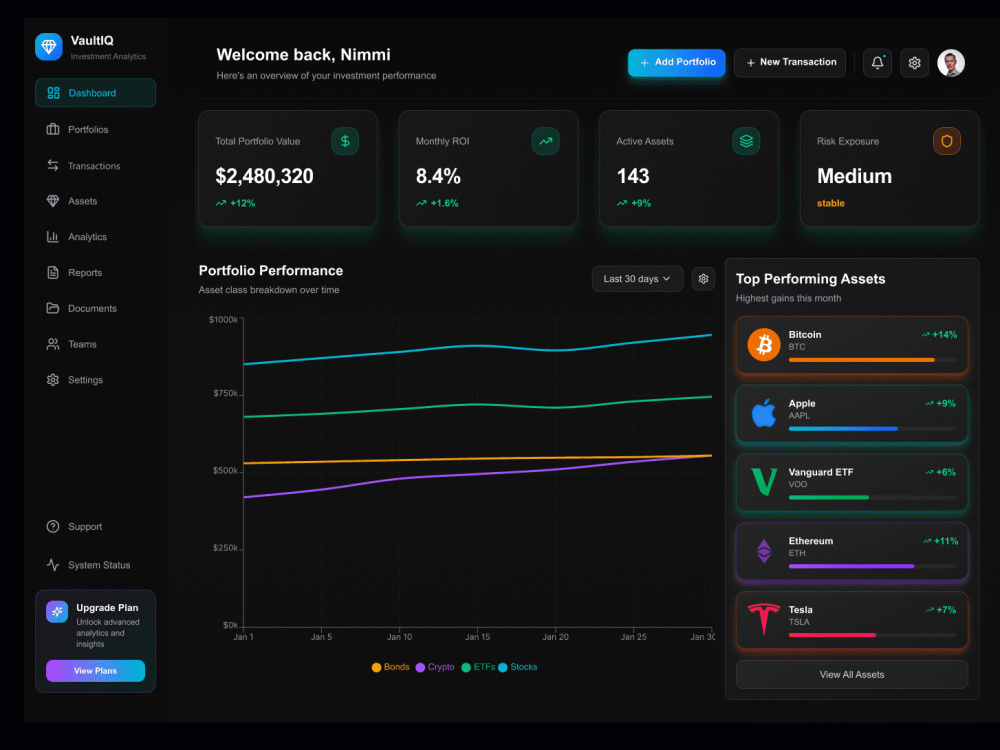Click the Add Portfolio button

point(677,62)
